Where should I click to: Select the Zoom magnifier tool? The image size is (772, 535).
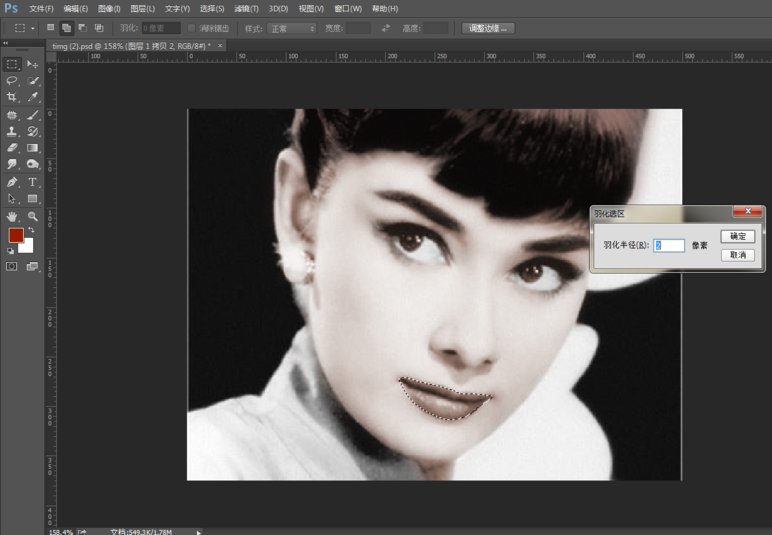tap(33, 216)
